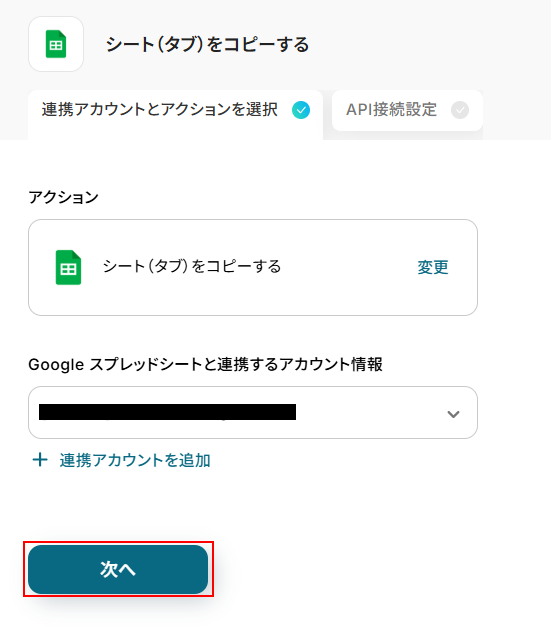
Task: Expand the account dropdown chevron arrow
Action: 453,414
